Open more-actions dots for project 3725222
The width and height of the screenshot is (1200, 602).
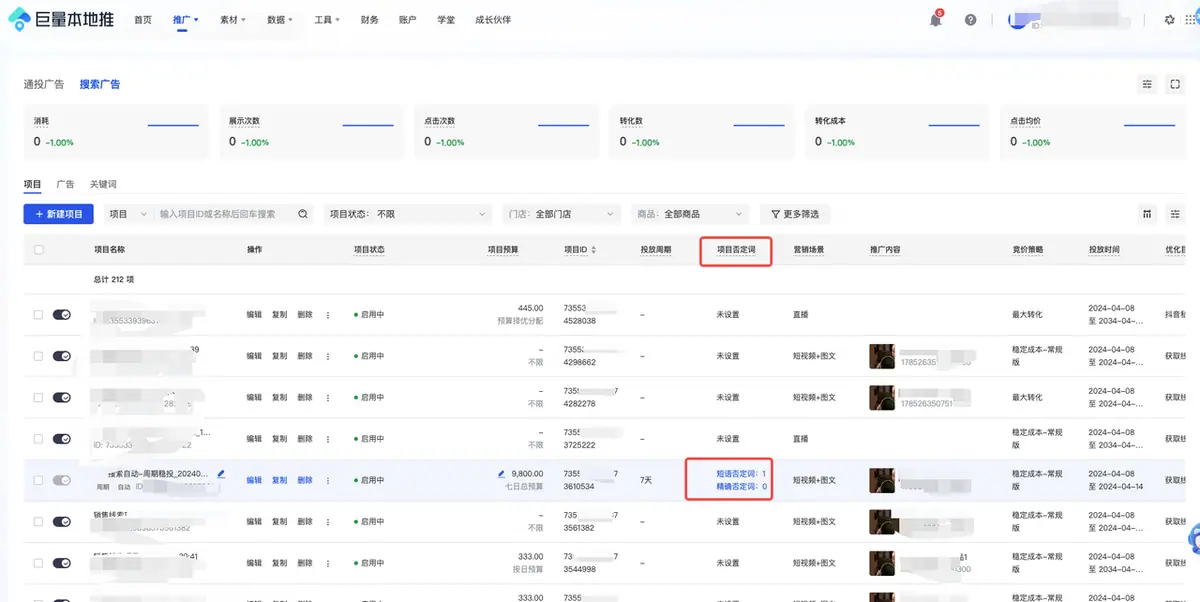coord(327,439)
